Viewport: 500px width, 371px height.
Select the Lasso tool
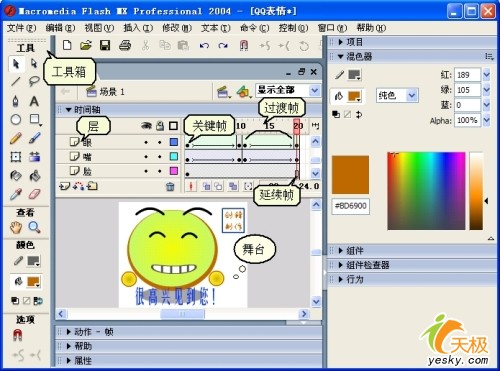pos(34,81)
